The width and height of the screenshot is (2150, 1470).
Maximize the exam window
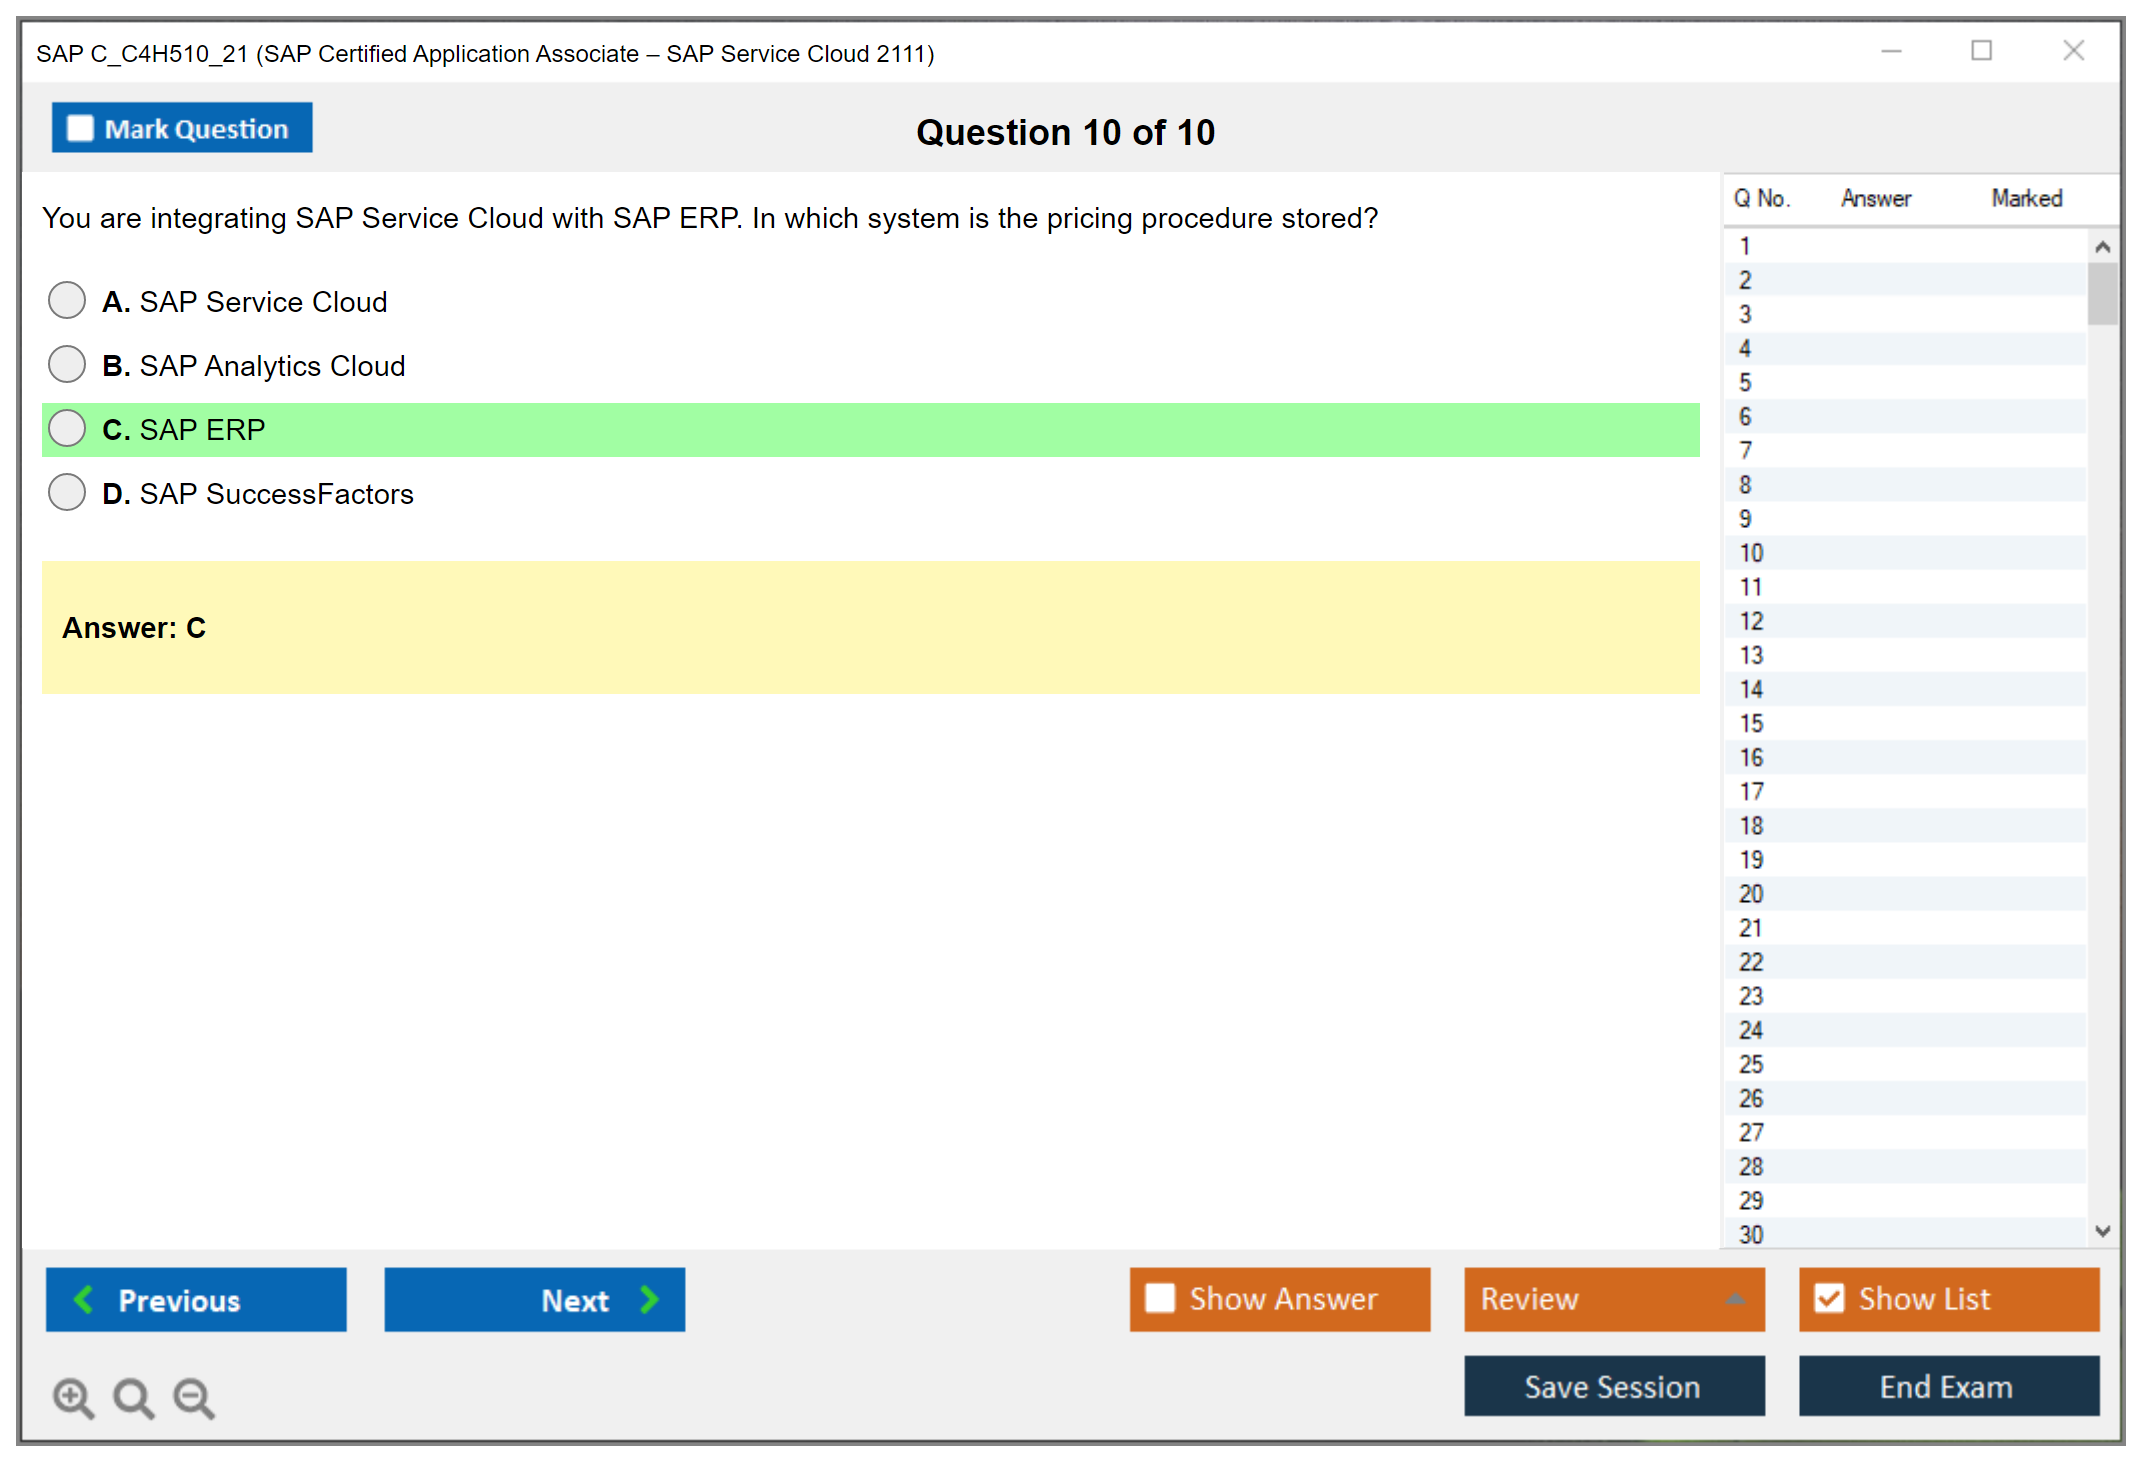(1981, 51)
